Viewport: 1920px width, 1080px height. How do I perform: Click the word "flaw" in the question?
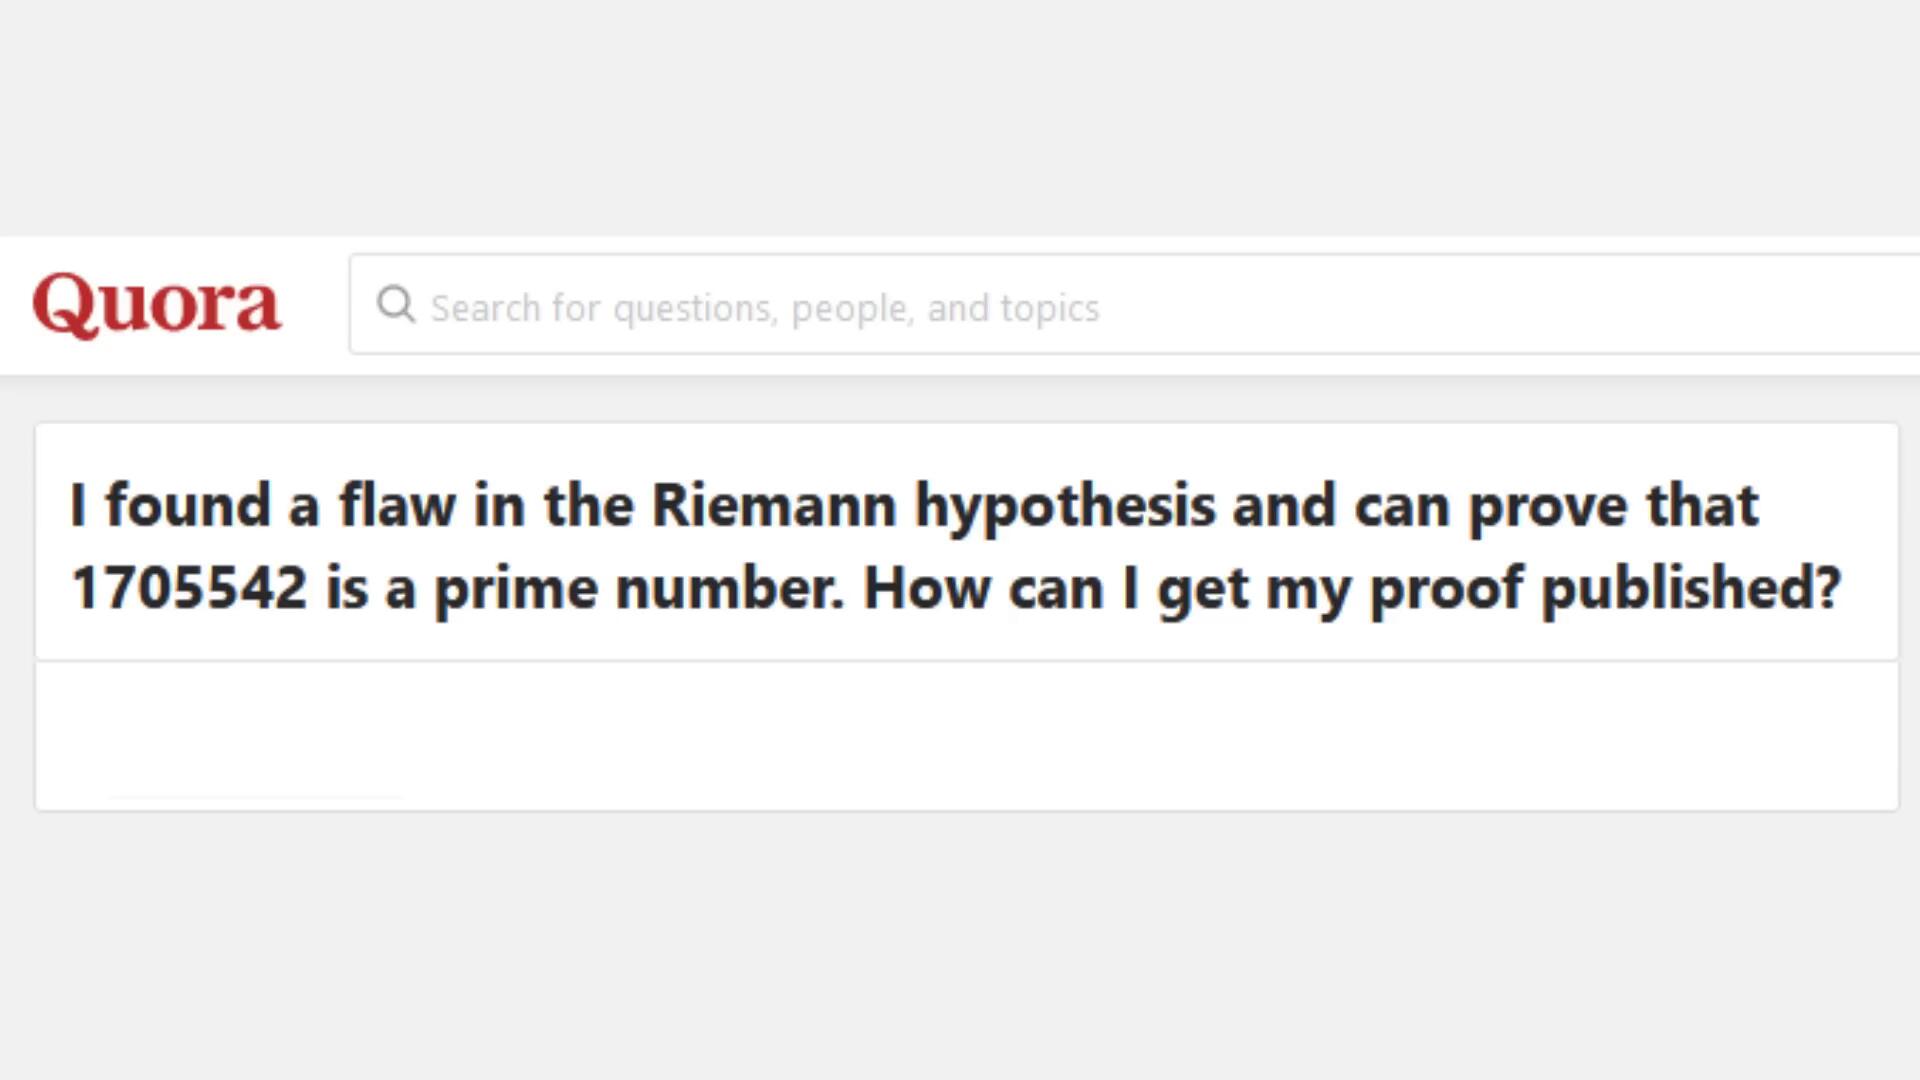pos(397,505)
